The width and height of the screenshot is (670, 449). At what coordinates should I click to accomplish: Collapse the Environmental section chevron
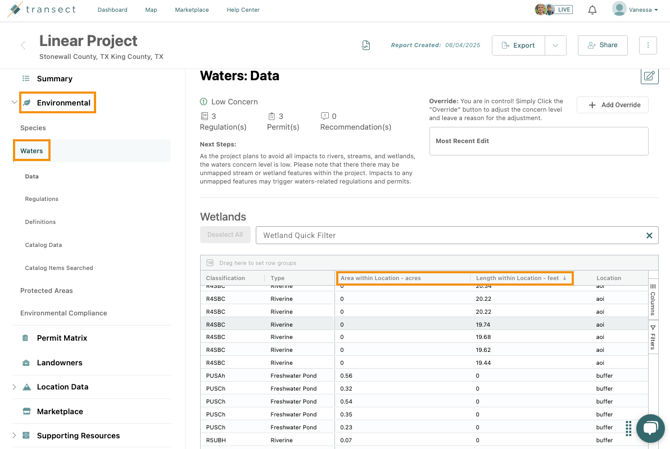tap(14, 103)
